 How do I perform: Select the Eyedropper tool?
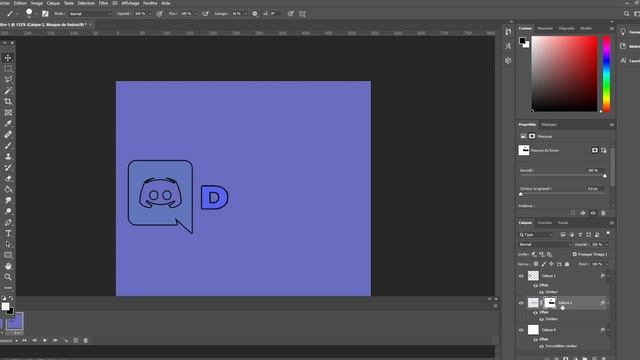8,124
